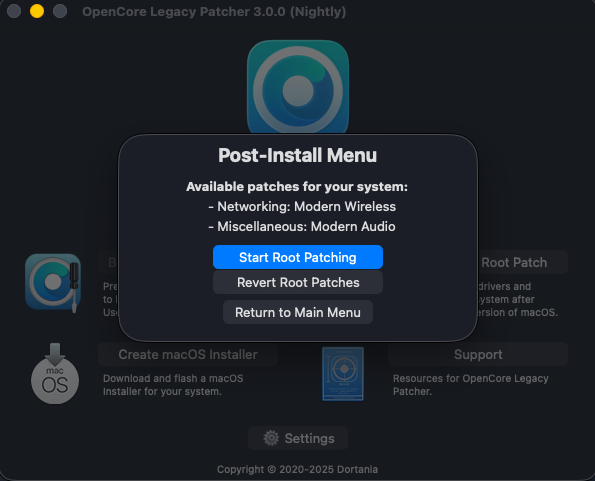Click the Support blueprint book icon
595x481 pixels.
[x=343, y=374]
